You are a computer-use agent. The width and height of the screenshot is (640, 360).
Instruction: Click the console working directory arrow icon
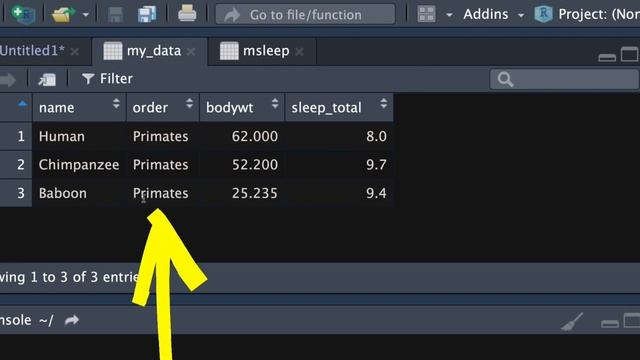72,320
